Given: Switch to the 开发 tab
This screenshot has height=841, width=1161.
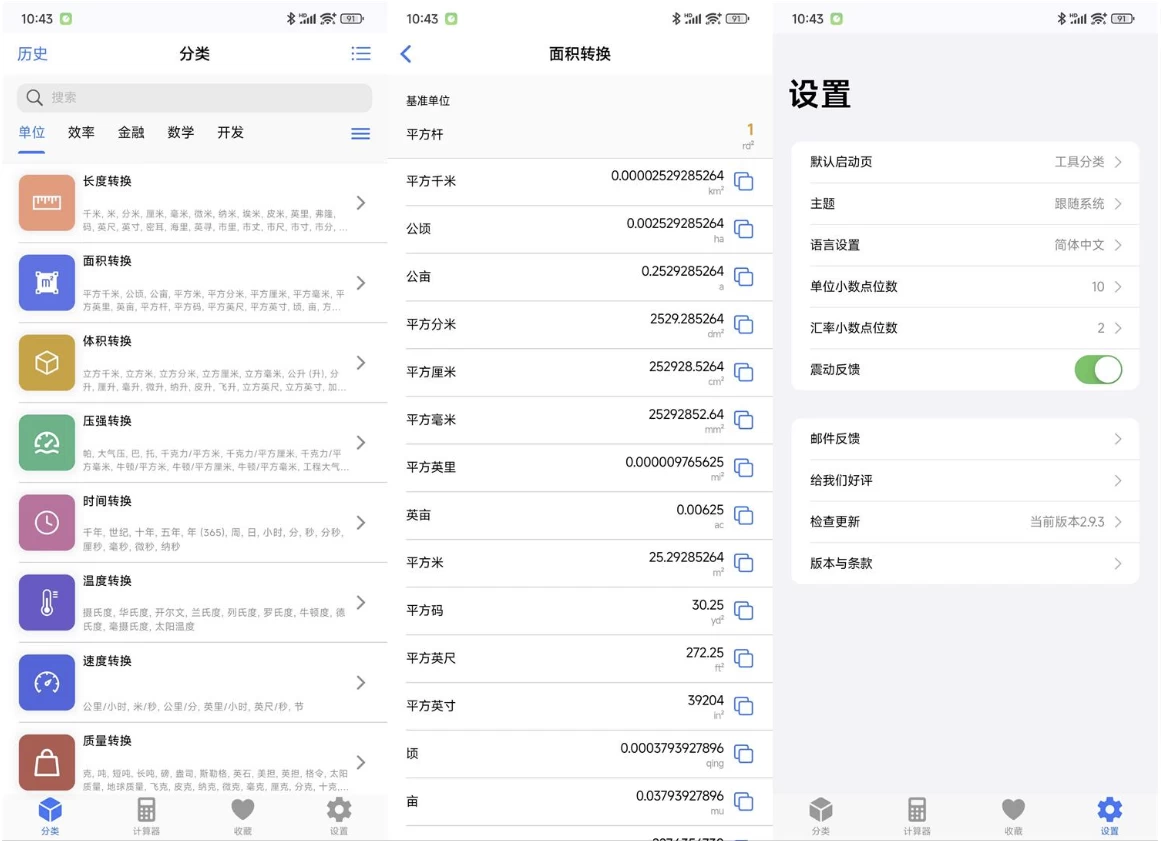Looking at the screenshot, I should pyautogui.click(x=230, y=133).
